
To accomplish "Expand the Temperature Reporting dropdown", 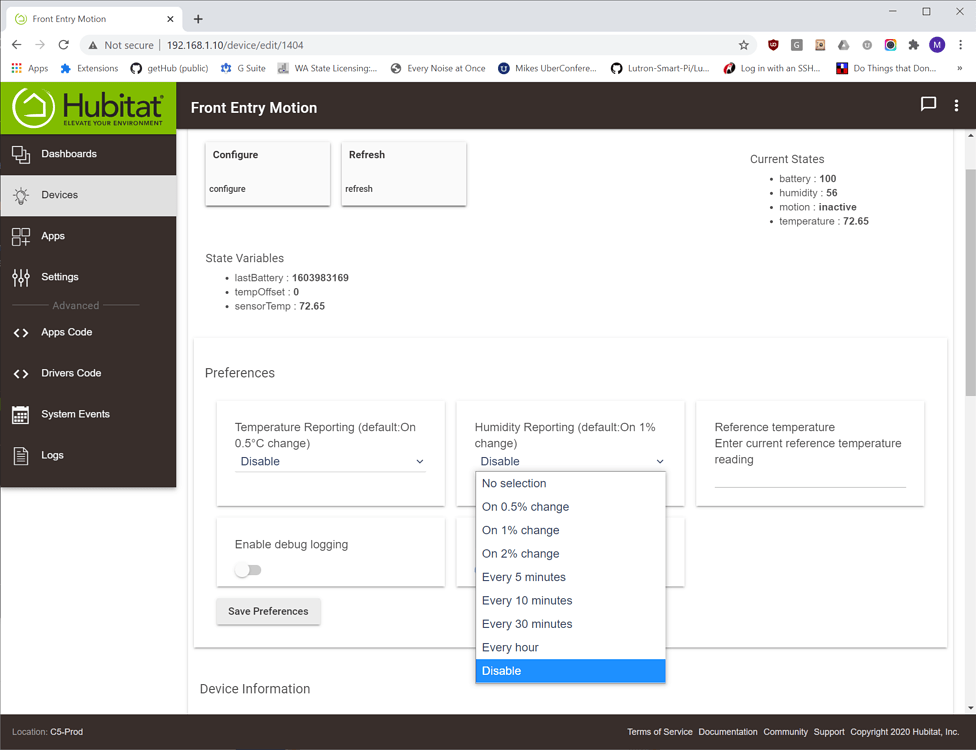I will [x=330, y=462].
